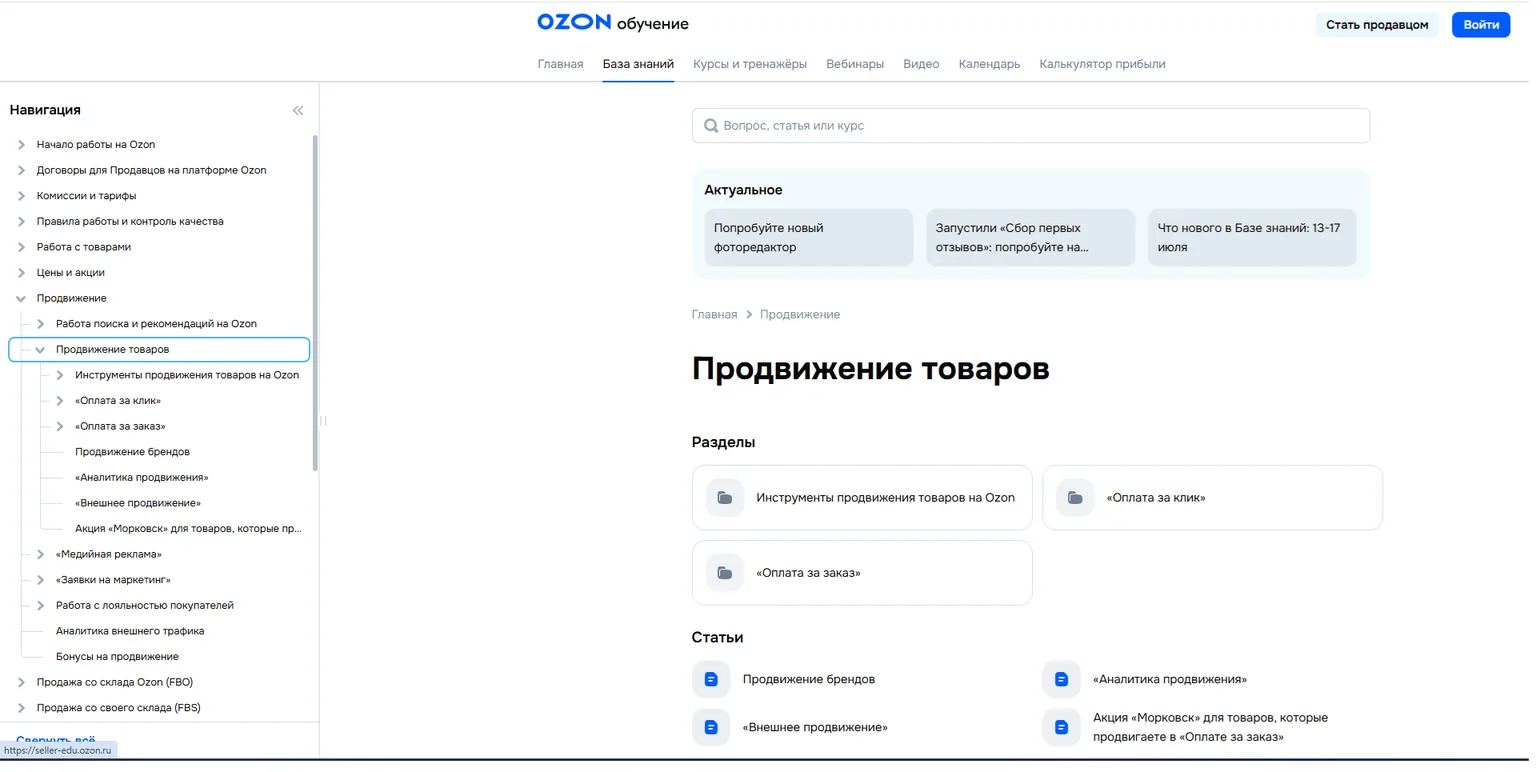
Task: Open the База знаний tab
Action: pyautogui.click(x=638, y=64)
